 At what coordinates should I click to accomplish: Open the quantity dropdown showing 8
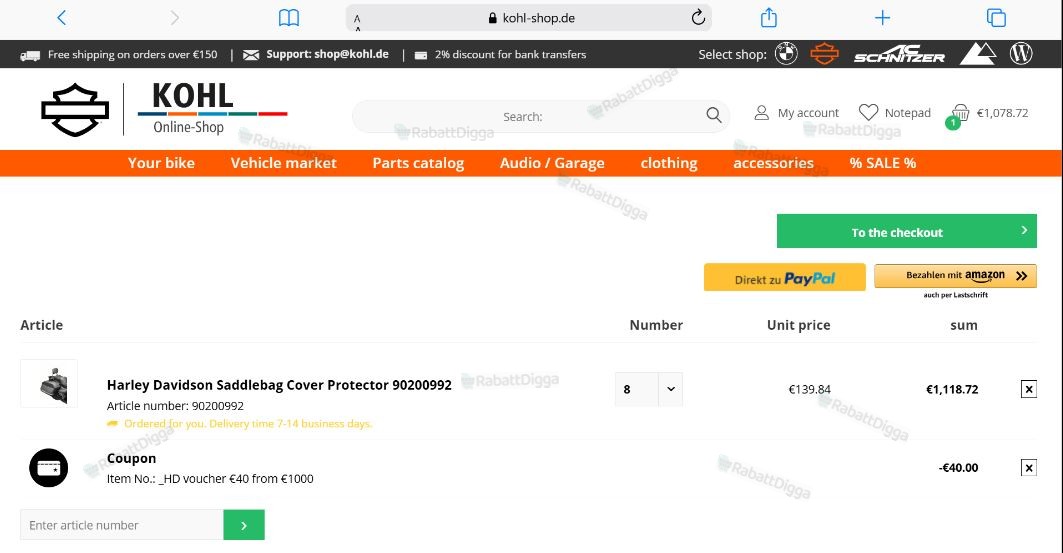(x=649, y=389)
